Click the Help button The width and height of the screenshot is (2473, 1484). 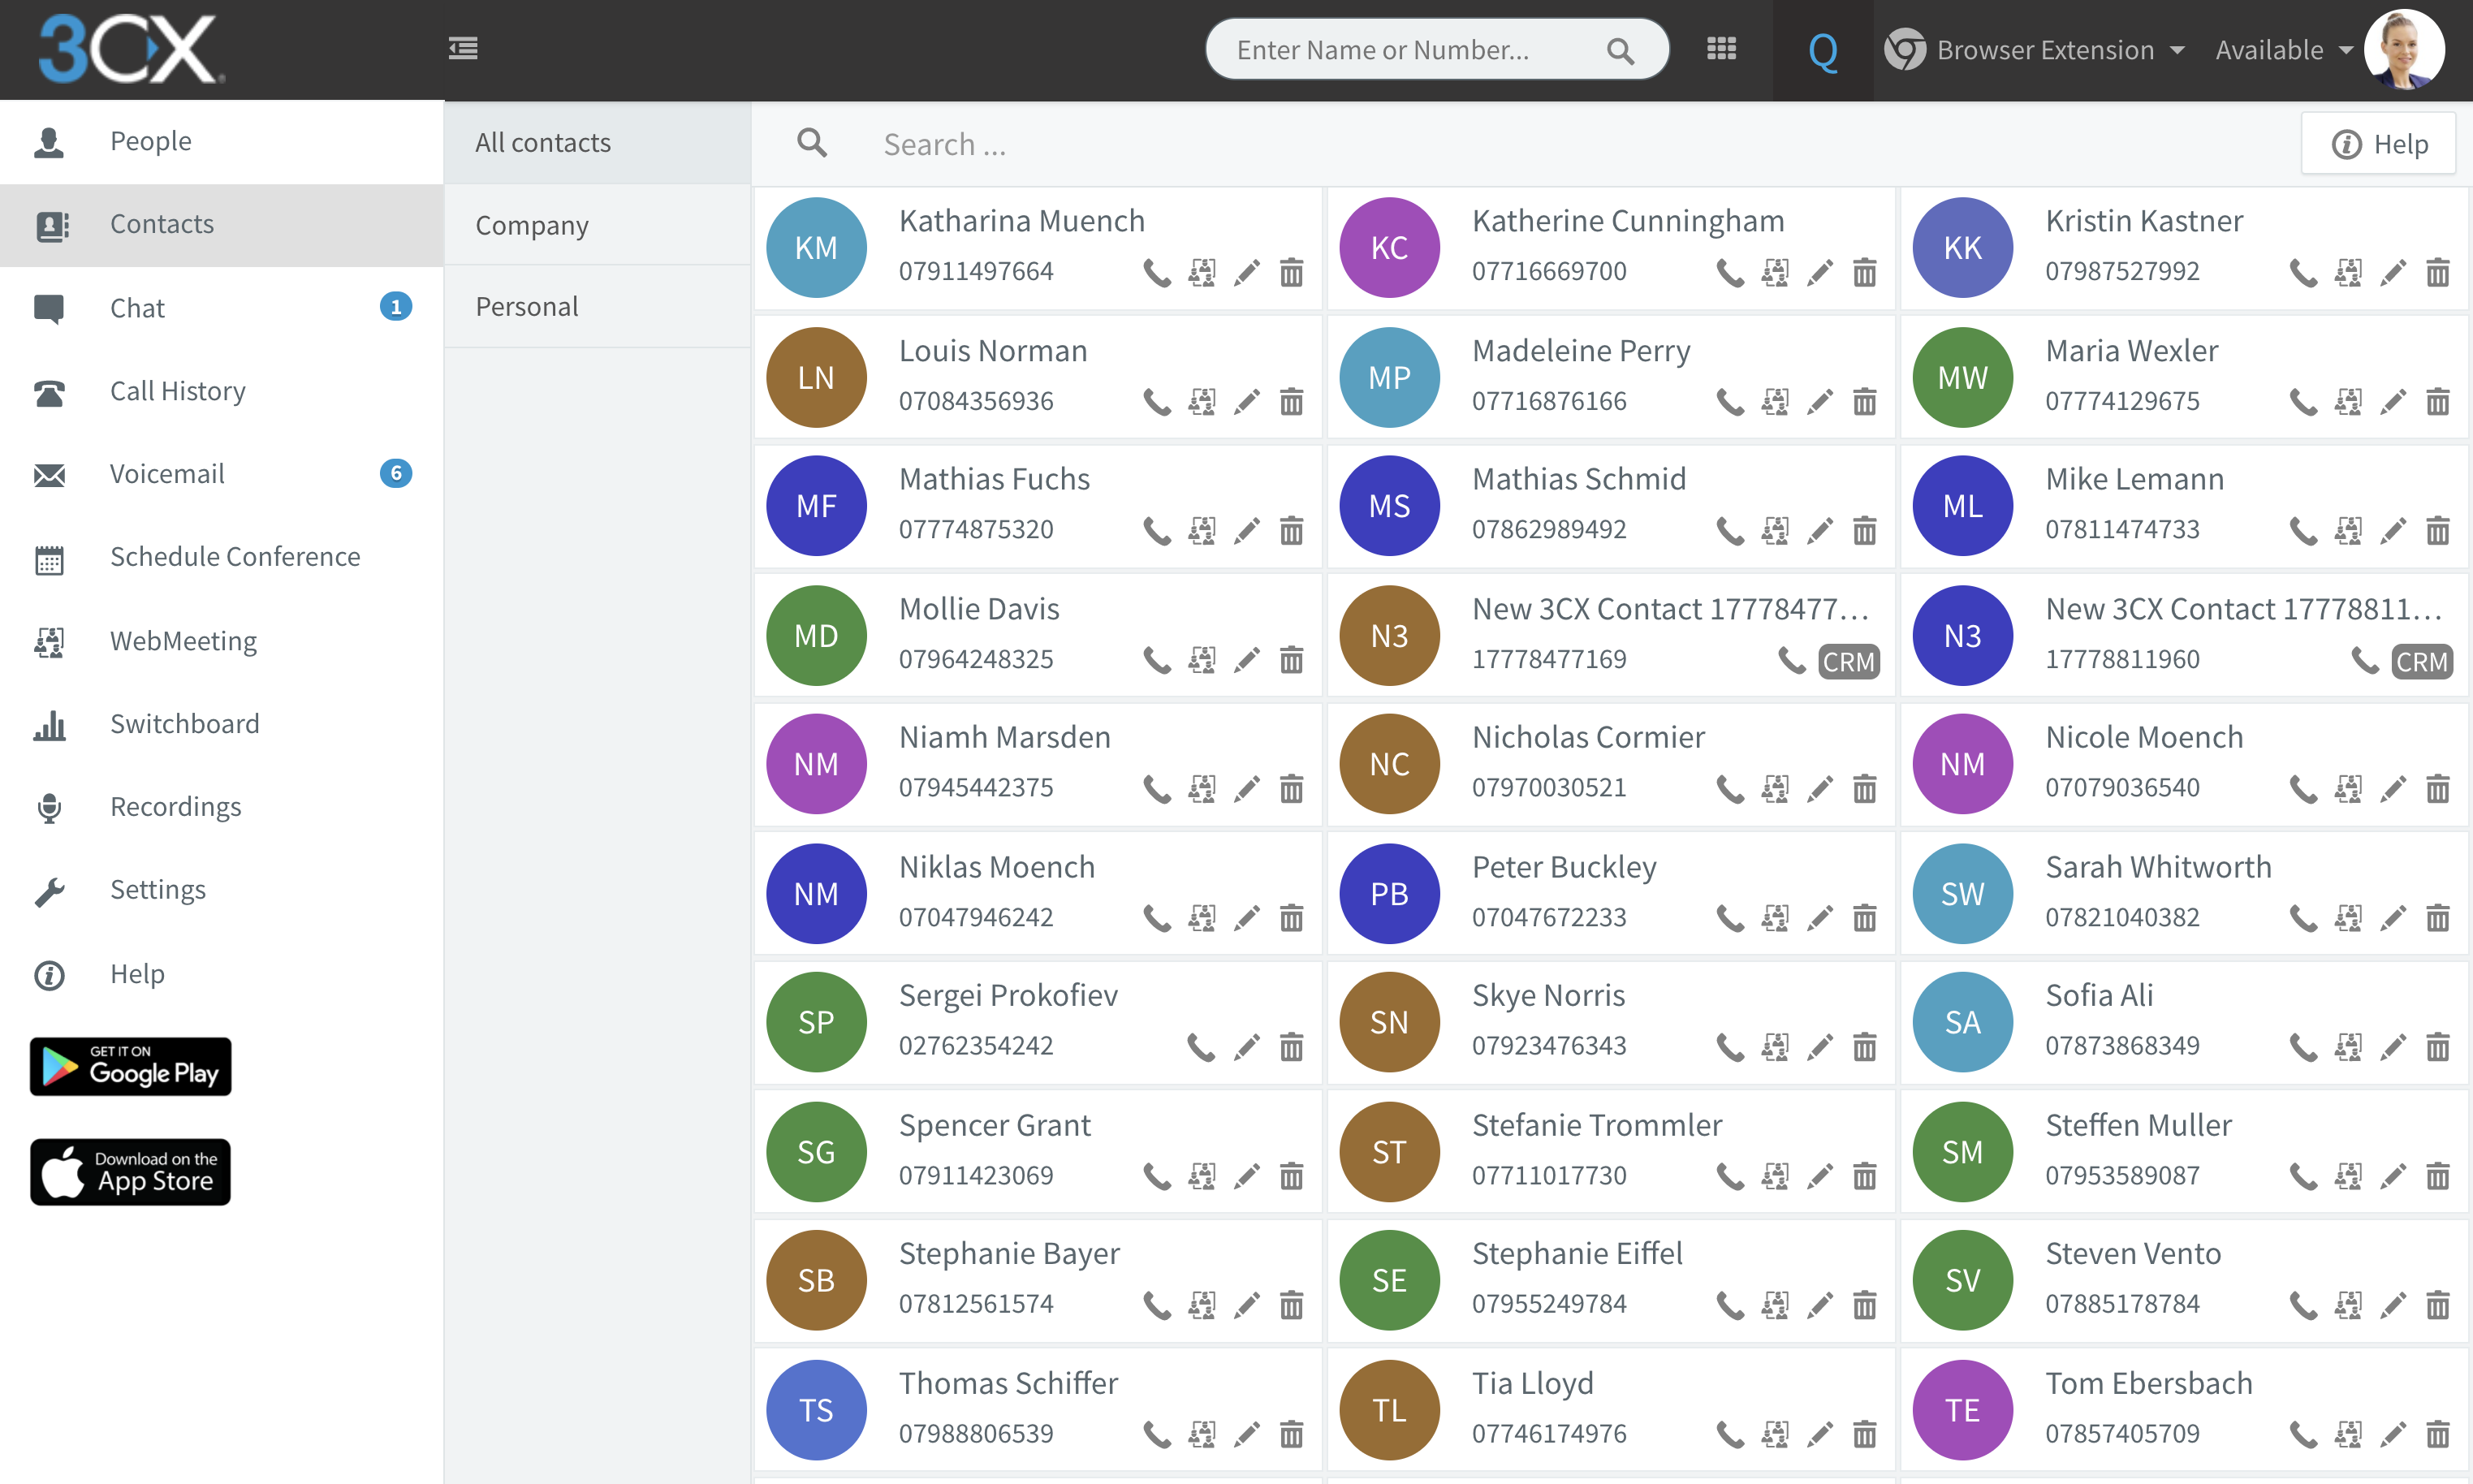2379,144
